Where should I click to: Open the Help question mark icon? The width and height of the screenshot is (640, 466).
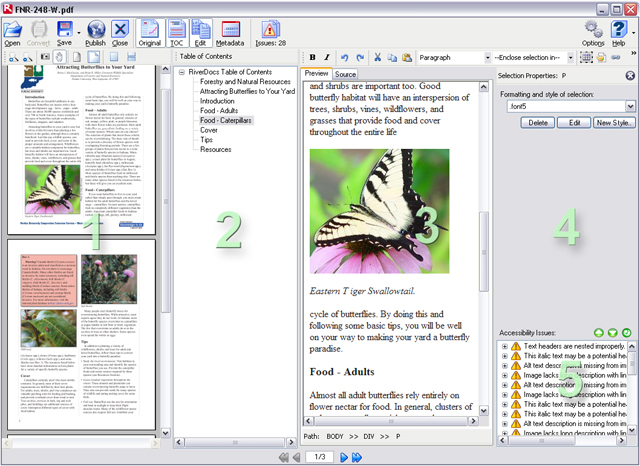click(x=619, y=33)
